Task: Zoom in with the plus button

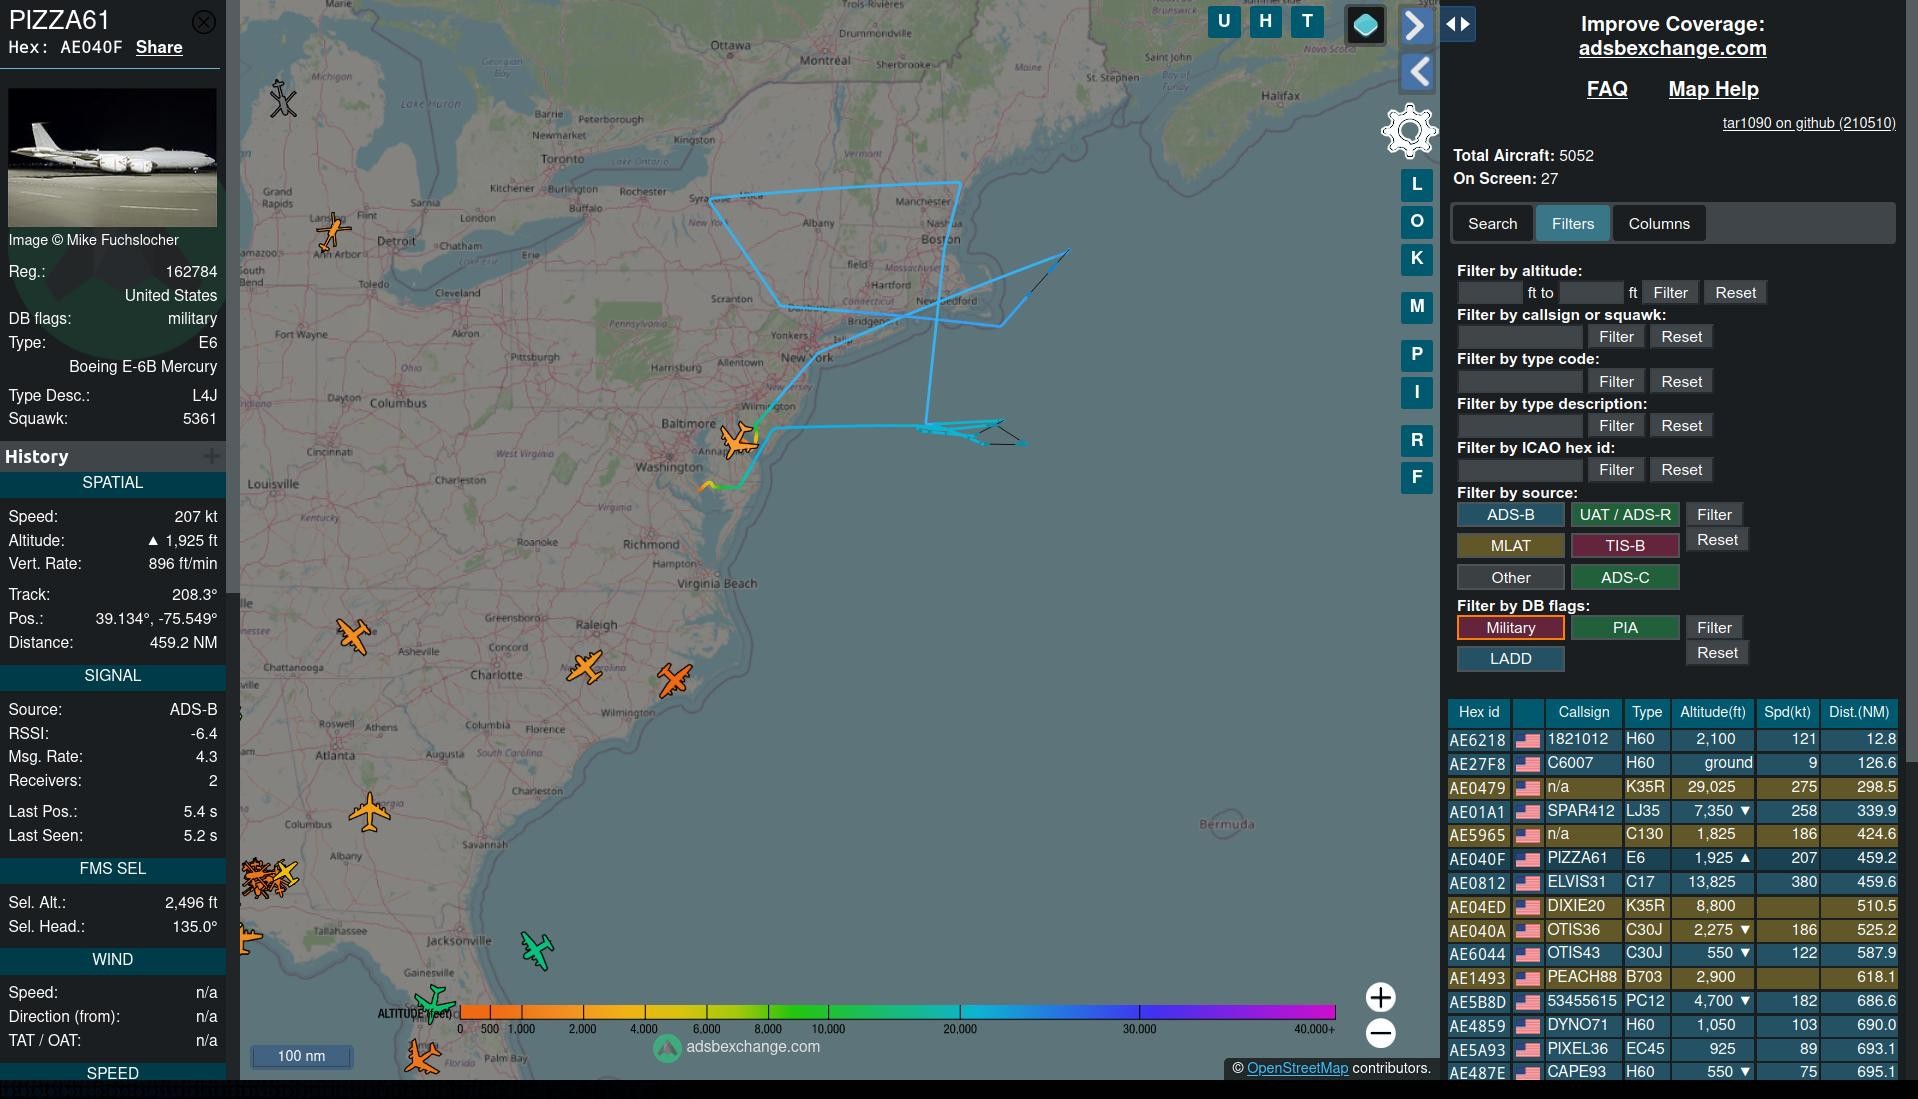Action: tap(1381, 997)
